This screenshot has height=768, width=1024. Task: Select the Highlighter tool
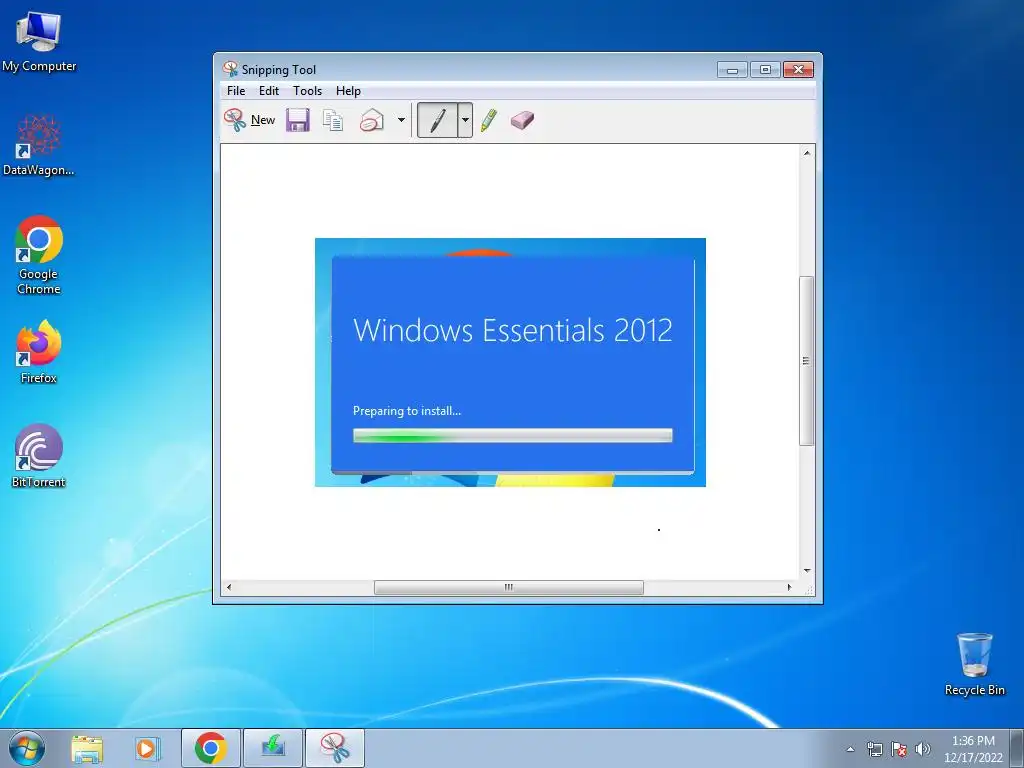pyautogui.click(x=488, y=120)
